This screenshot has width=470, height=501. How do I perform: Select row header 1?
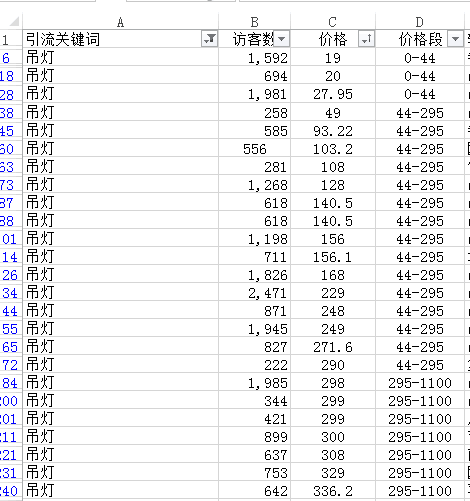[x=11, y=39]
